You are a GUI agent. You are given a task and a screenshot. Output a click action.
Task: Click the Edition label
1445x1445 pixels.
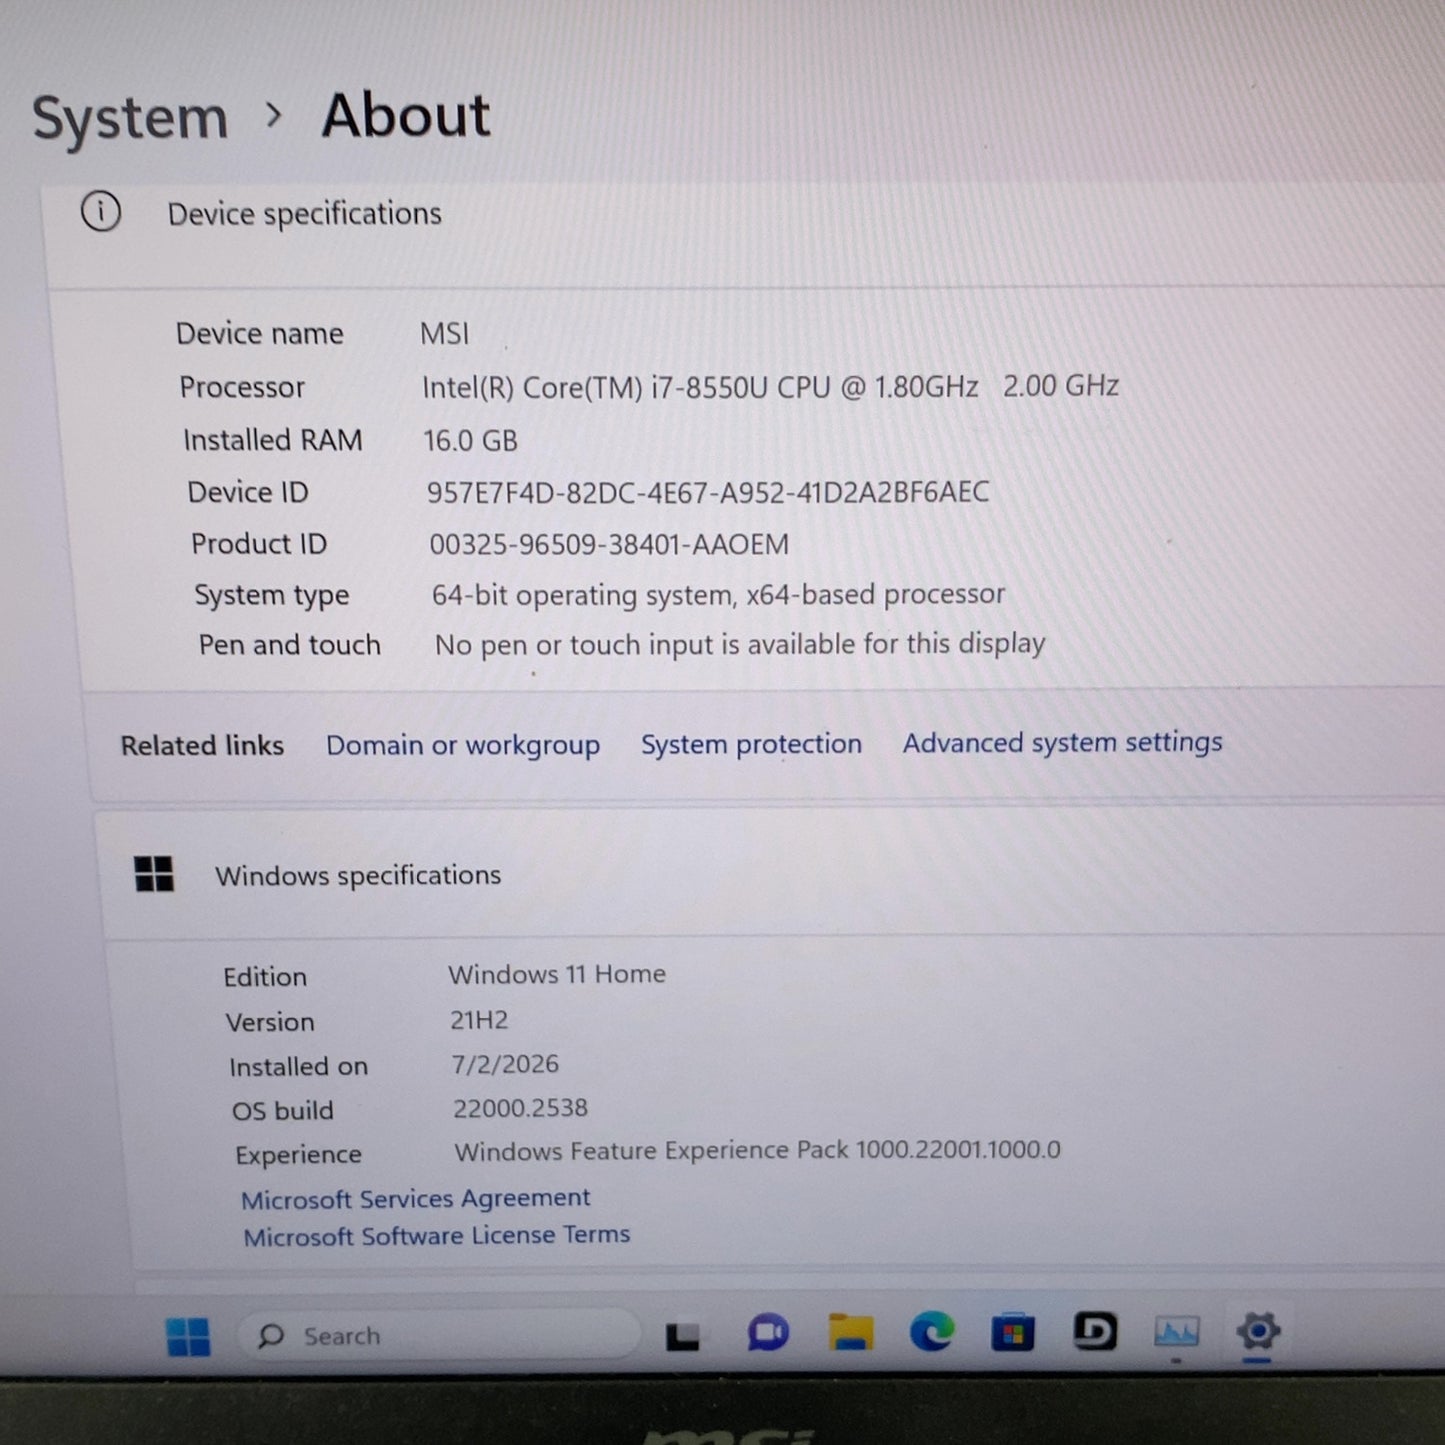tap(265, 977)
